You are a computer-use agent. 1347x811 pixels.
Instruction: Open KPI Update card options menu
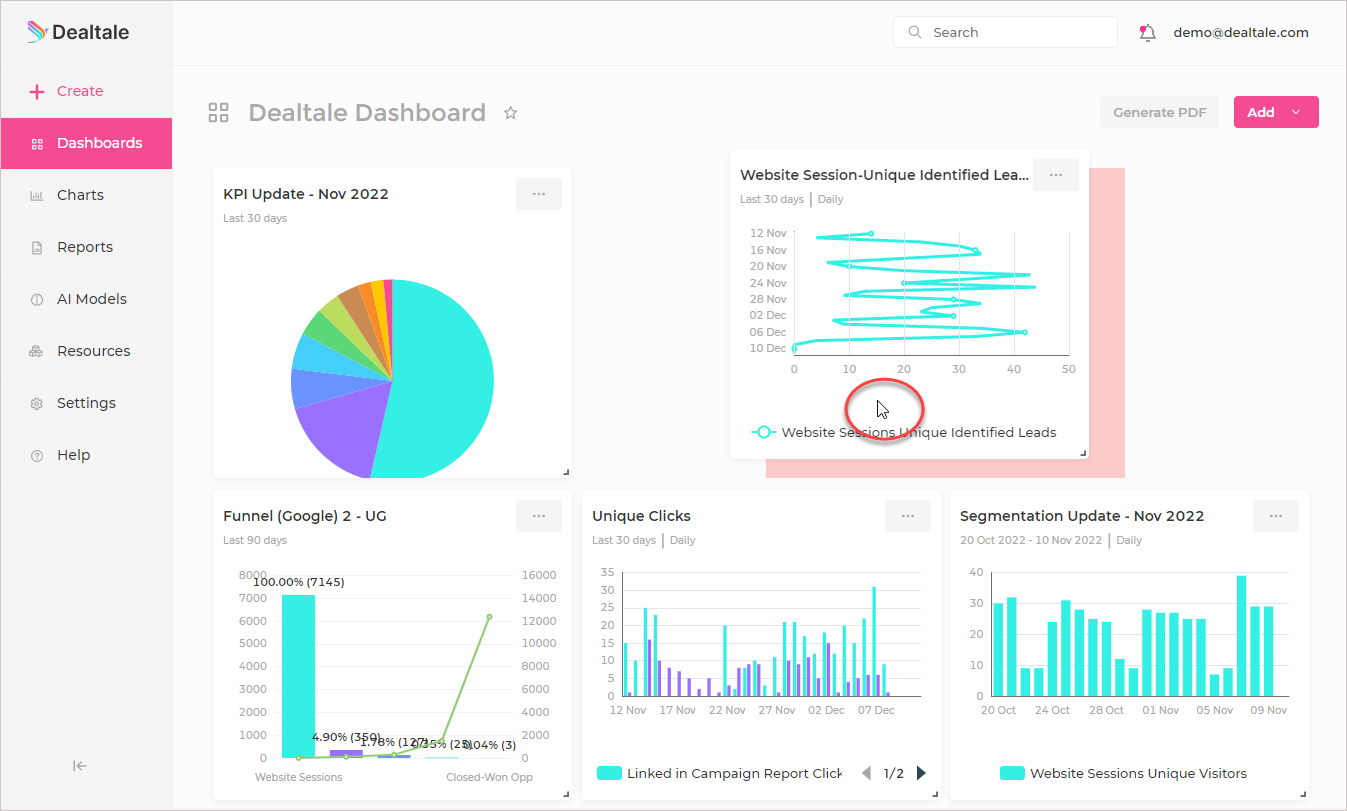(x=539, y=194)
